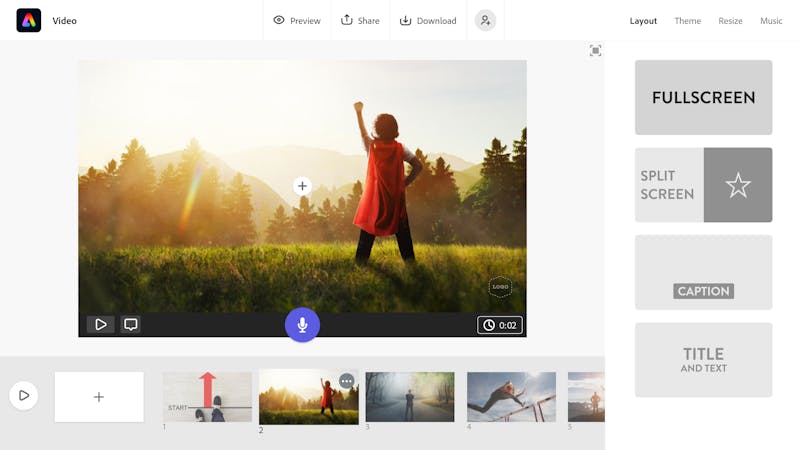Image resolution: width=800 pixels, height=450 pixels.
Task: Choose the Split Screen layout
Action: click(x=703, y=185)
